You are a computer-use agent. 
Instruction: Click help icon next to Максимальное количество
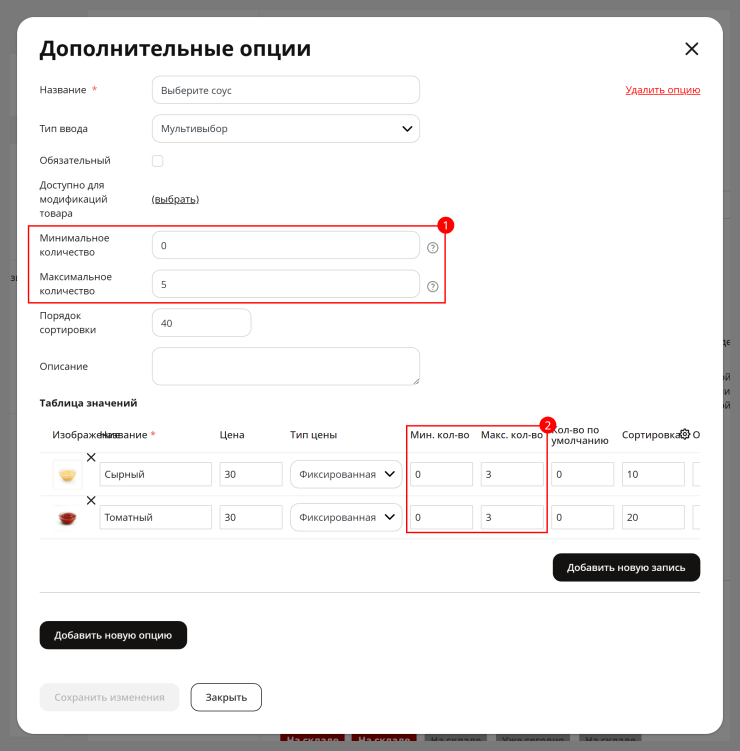pyautogui.click(x=433, y=286)
